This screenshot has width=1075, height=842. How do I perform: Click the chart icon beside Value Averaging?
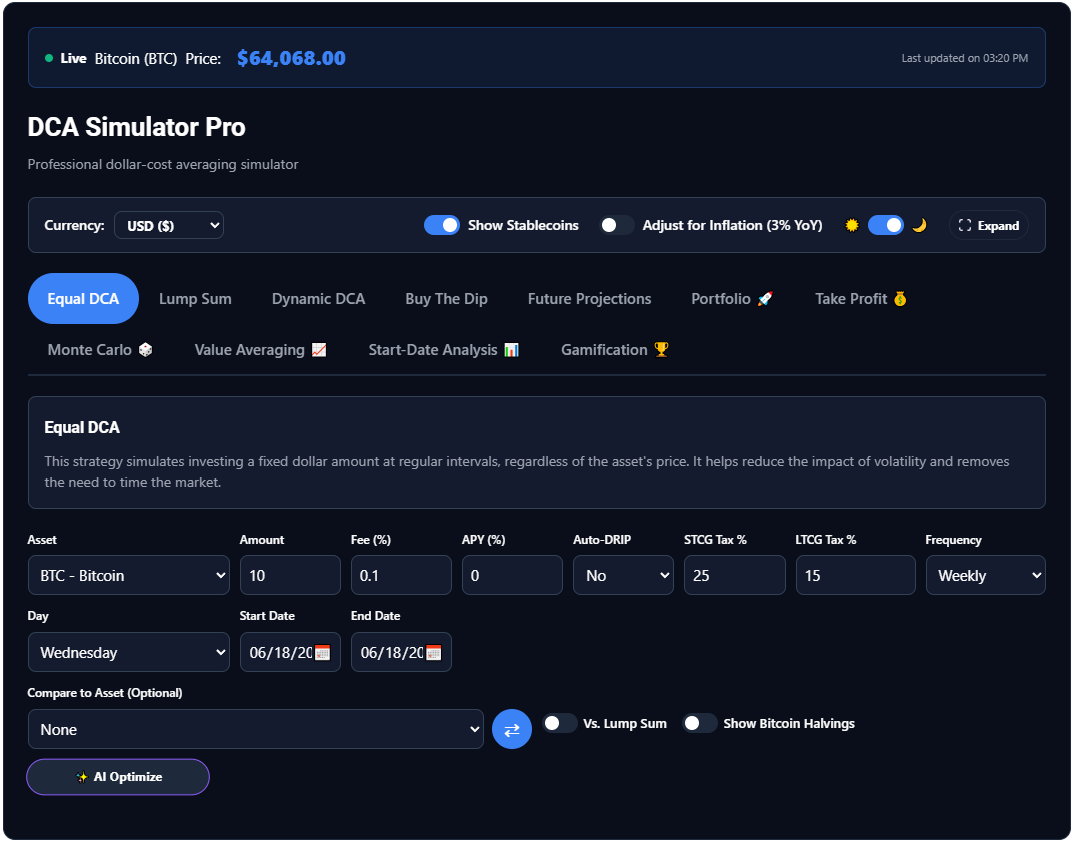click(319, 350)
